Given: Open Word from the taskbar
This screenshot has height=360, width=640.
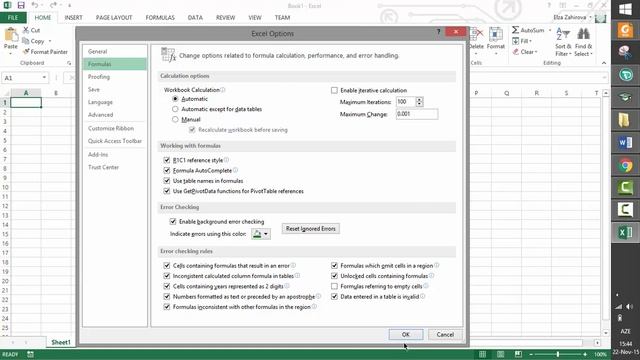Looking at the screenshot, I should 625,142.
